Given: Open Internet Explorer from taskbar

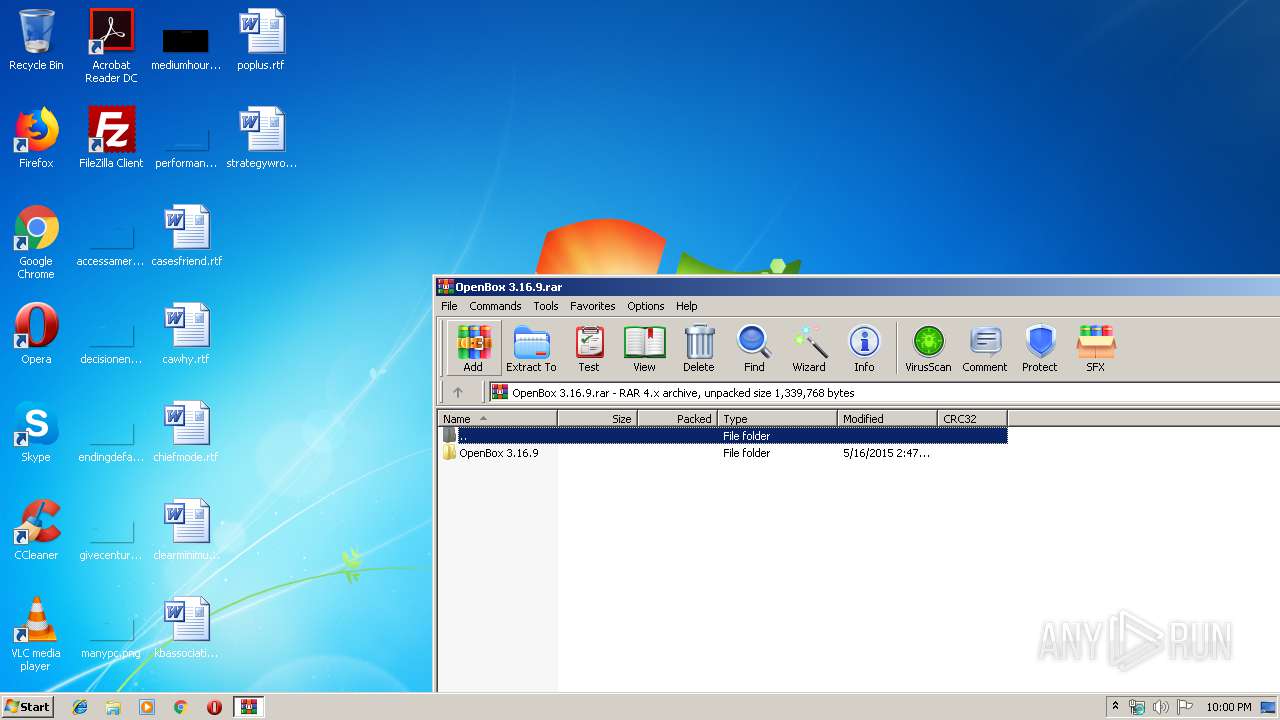Looking at the screenshot, I should click(80, 707).
